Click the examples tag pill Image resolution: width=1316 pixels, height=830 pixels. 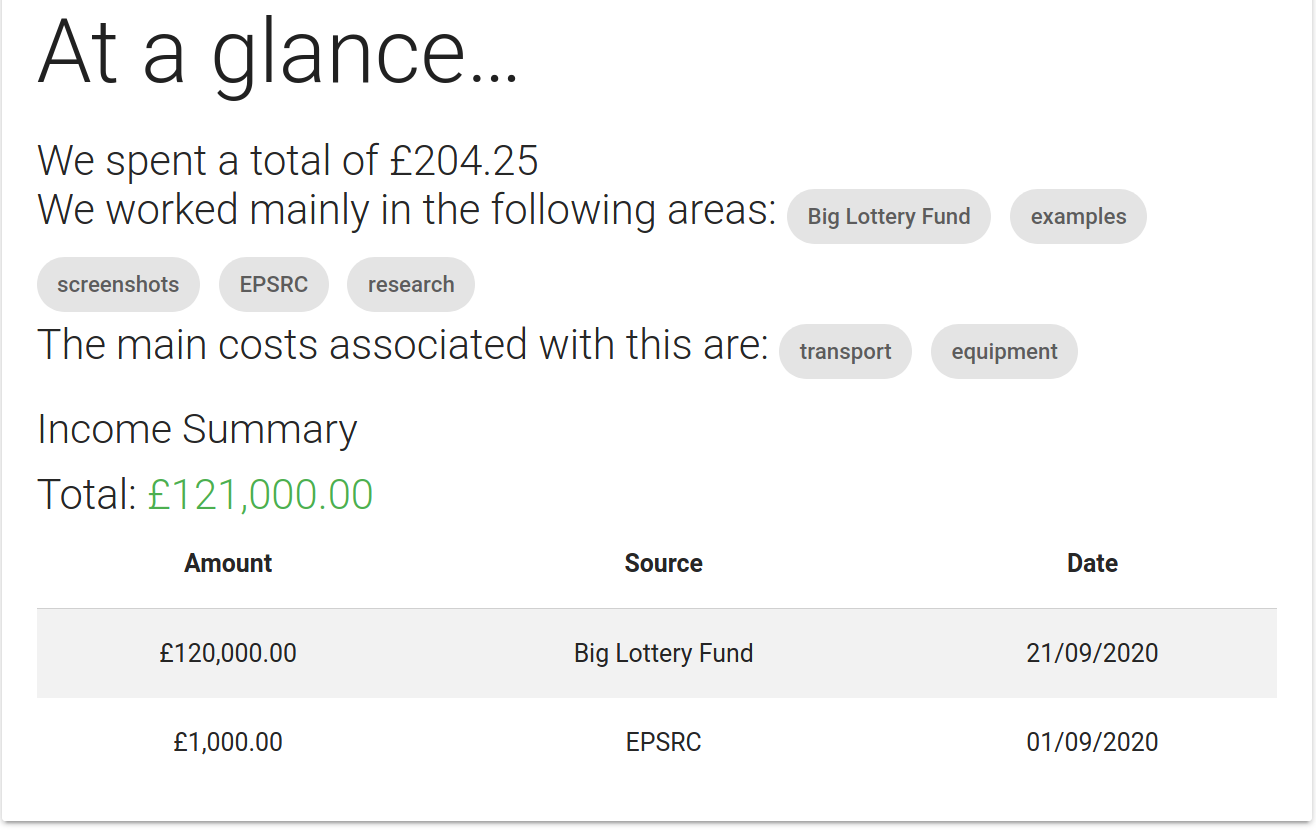1078,216
